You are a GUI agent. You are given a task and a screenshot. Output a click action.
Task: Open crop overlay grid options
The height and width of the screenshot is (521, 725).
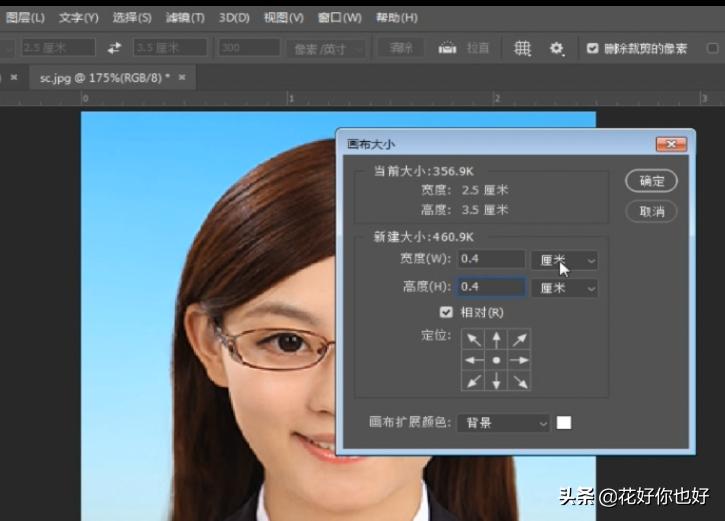pyautogui.click(x=522, y=48)
